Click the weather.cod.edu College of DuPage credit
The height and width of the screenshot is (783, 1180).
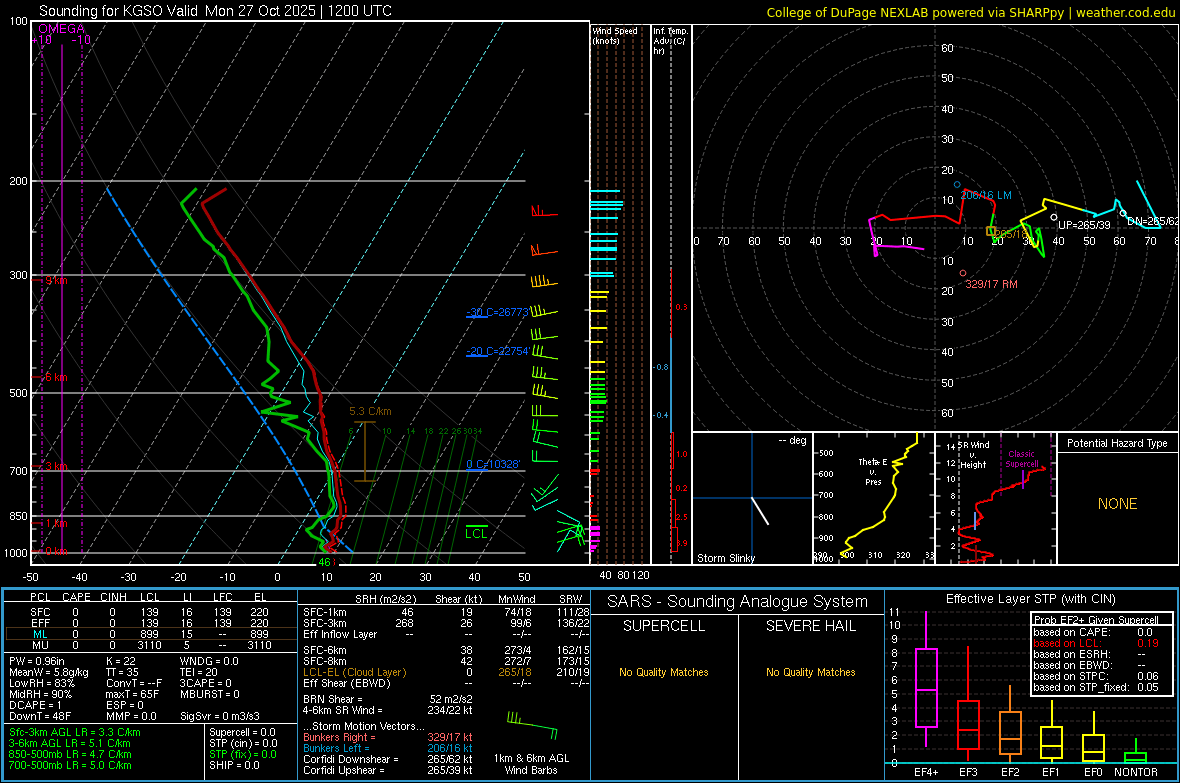971,12
